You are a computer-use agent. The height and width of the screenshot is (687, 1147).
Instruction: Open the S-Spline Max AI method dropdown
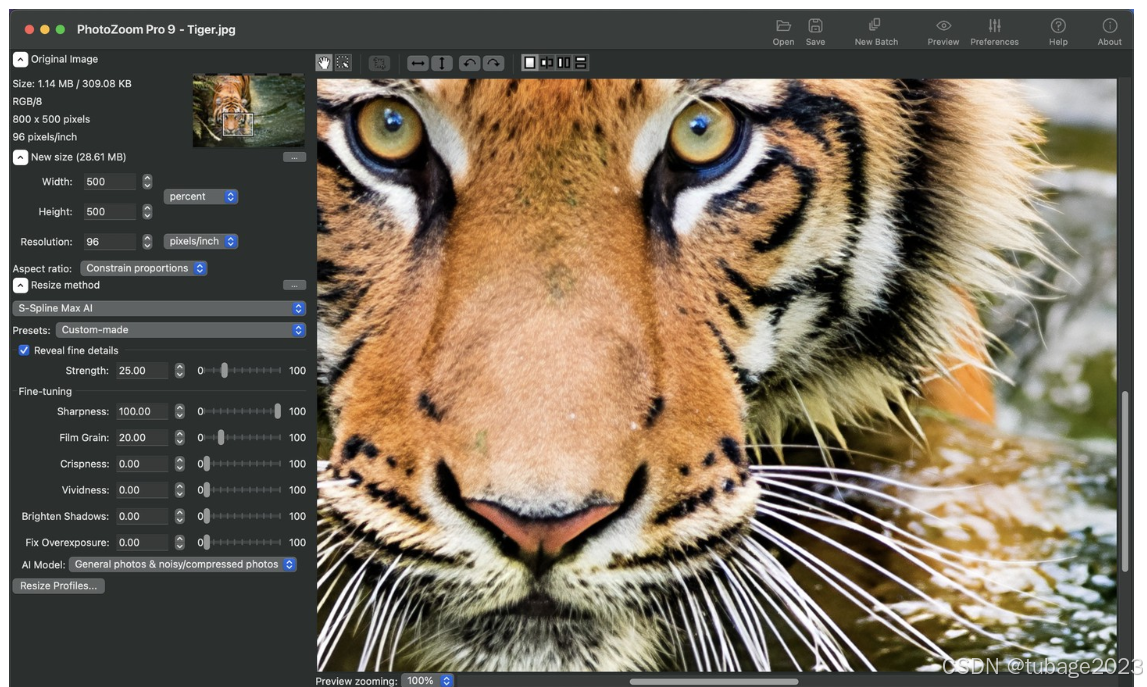tap(159, 309)
